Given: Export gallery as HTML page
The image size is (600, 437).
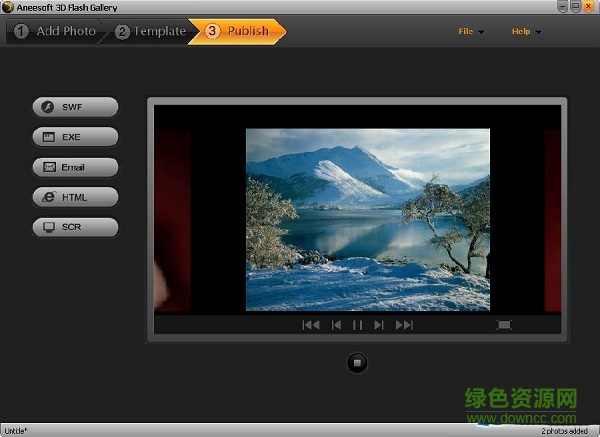Looking at the screenshot, I should pos(75,197).
